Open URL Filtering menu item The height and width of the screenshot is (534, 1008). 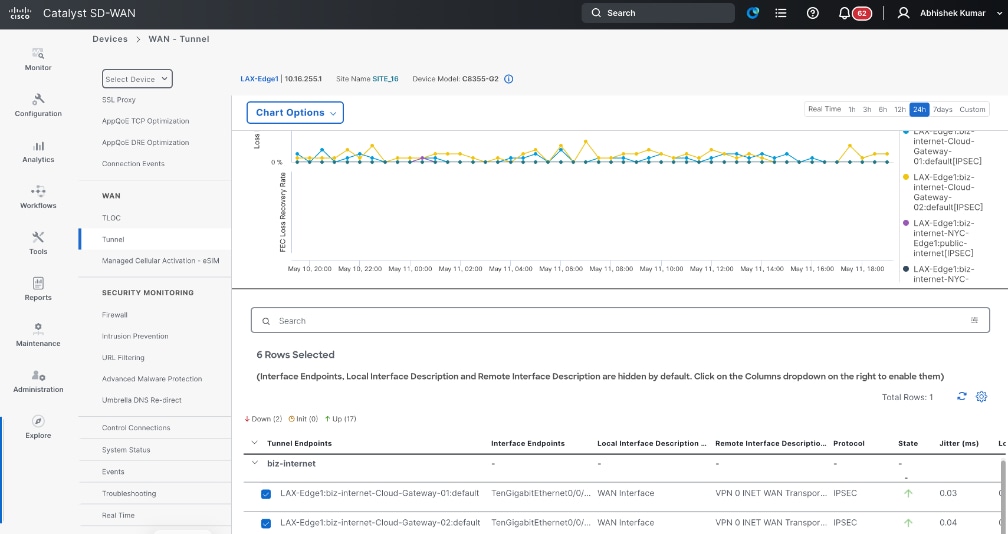pos(123,357)
